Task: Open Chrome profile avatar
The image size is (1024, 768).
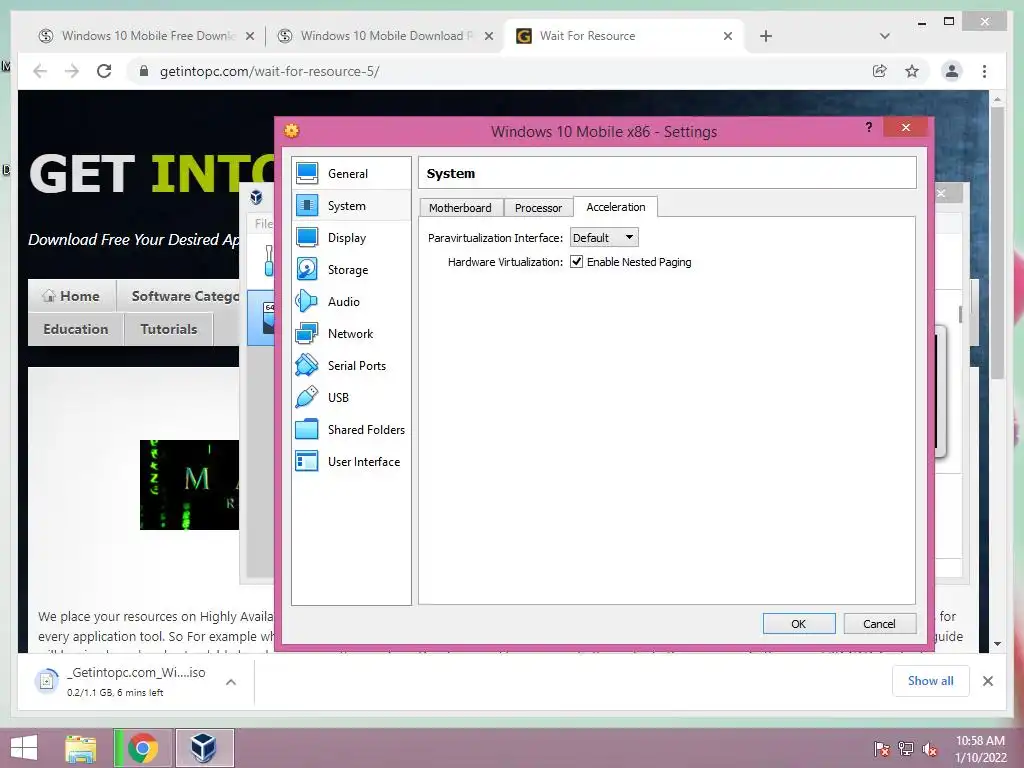Action: pyautogui.click(x=952, y=71)
